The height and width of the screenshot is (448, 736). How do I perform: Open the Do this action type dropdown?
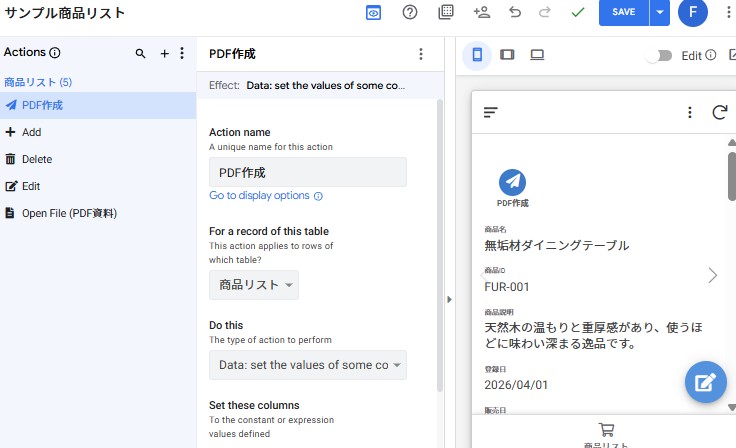pos(307,365)
